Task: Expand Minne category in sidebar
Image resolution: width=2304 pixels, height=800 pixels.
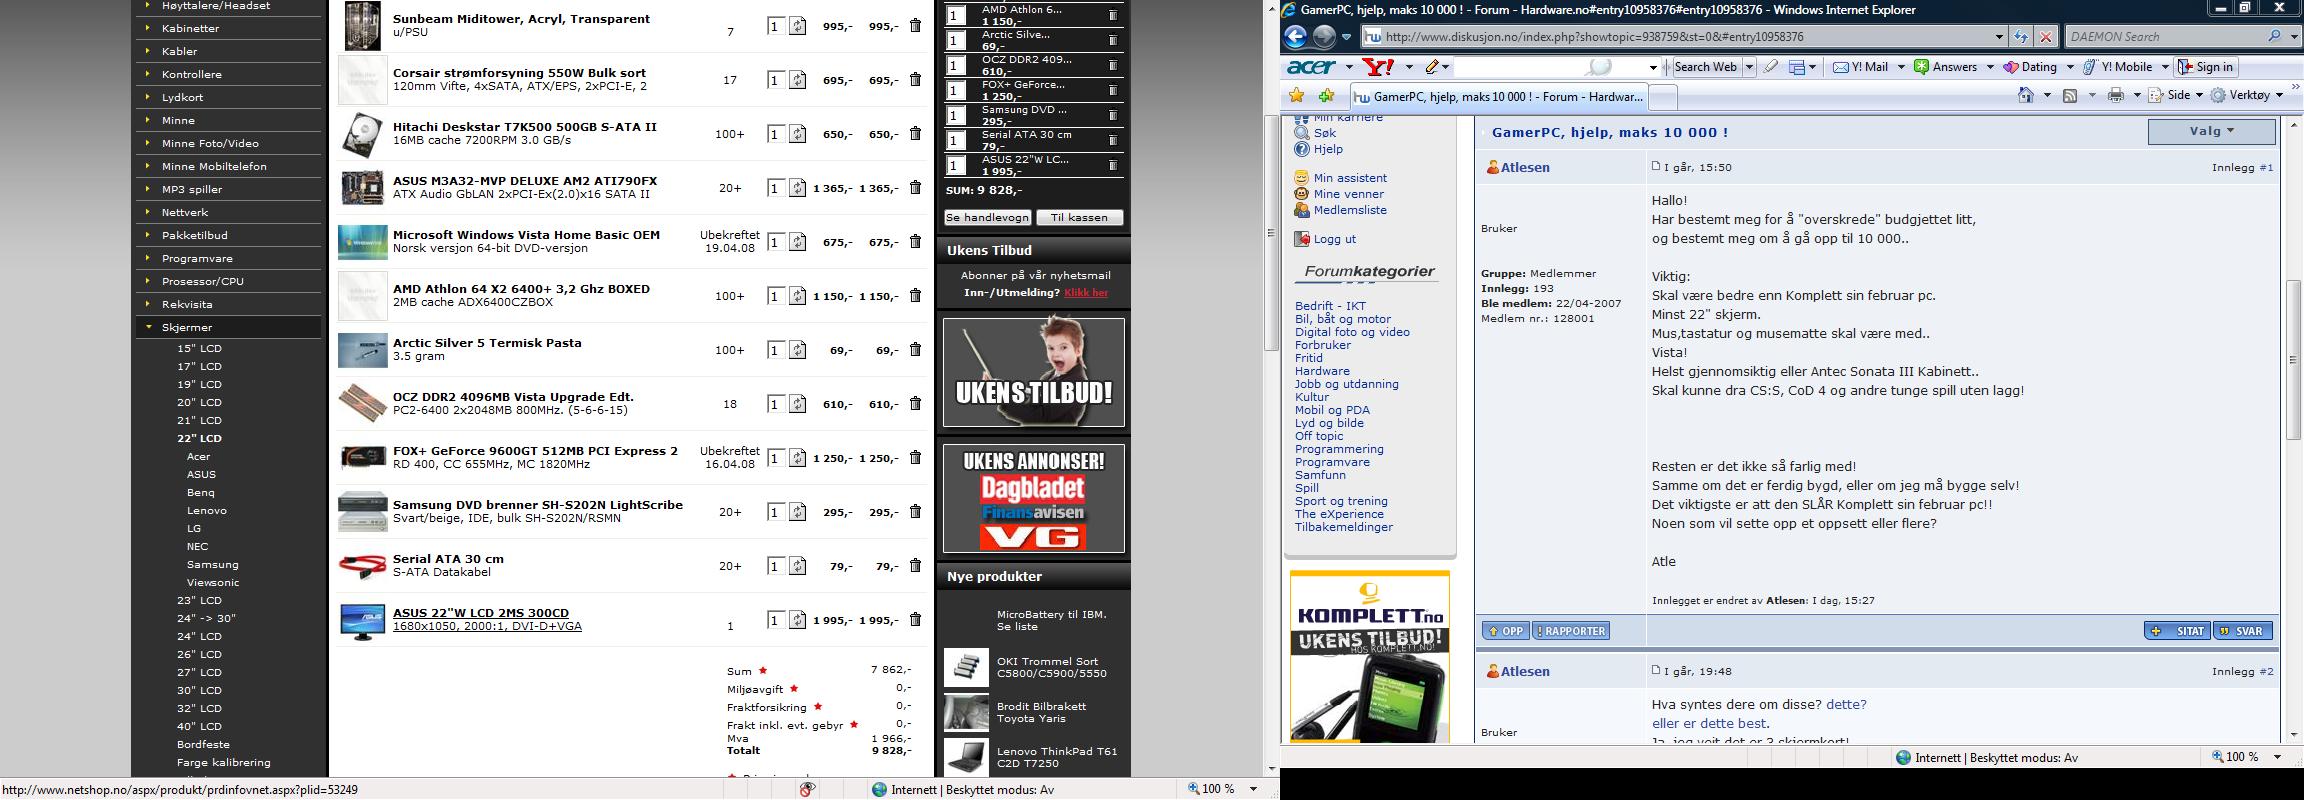Action: click(x=178, y=120)
